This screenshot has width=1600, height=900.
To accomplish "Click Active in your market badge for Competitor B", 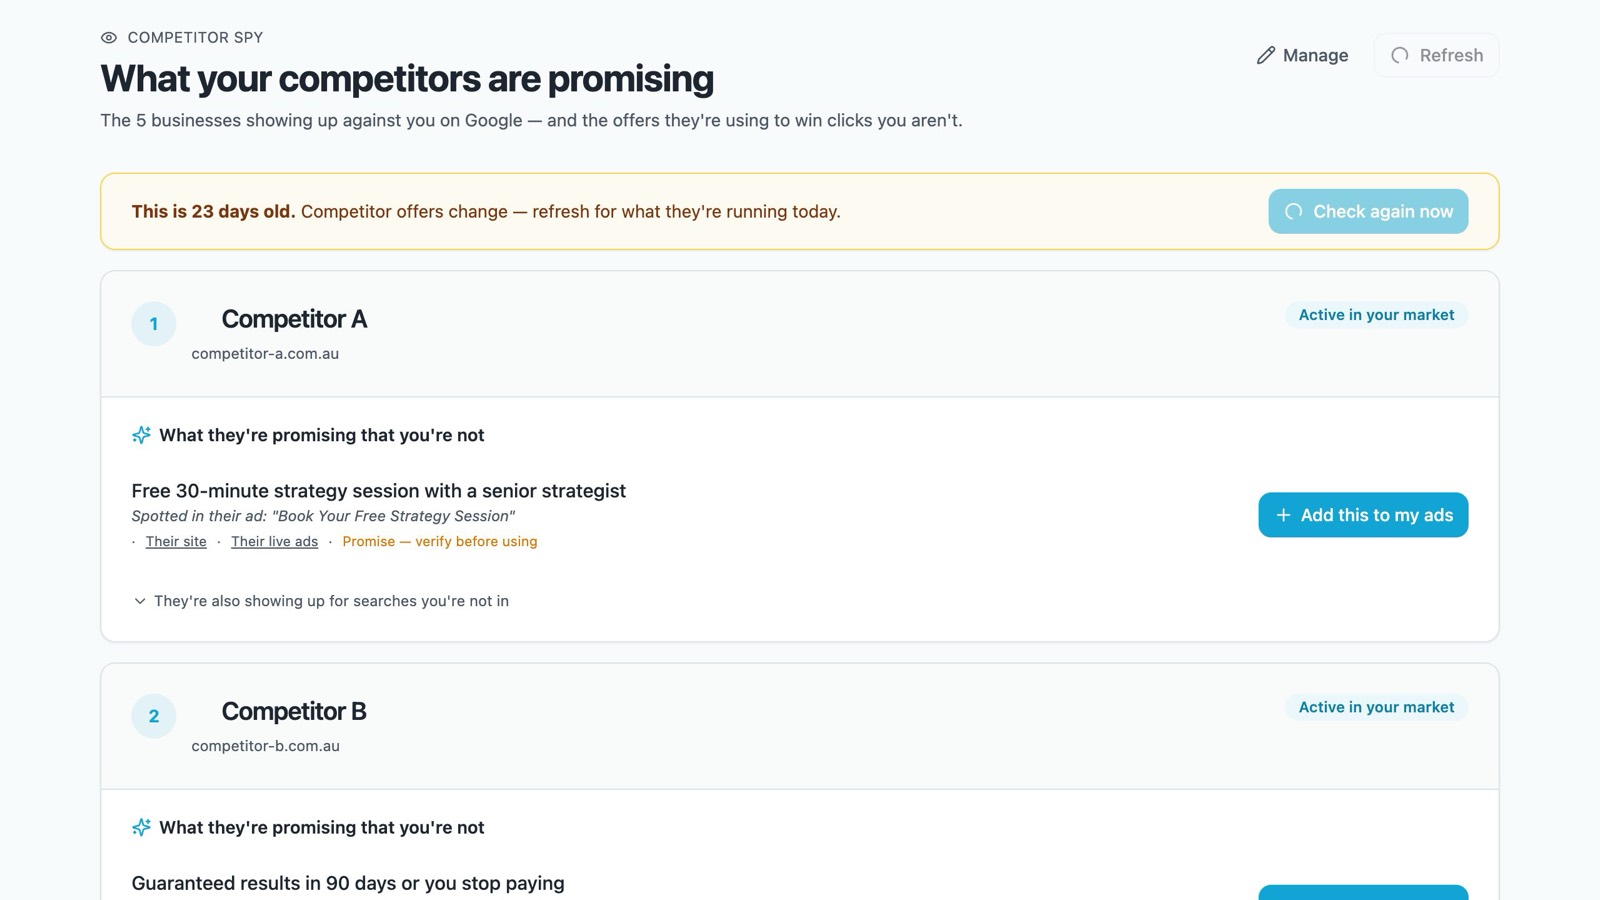I will [x=1376, y=707].
